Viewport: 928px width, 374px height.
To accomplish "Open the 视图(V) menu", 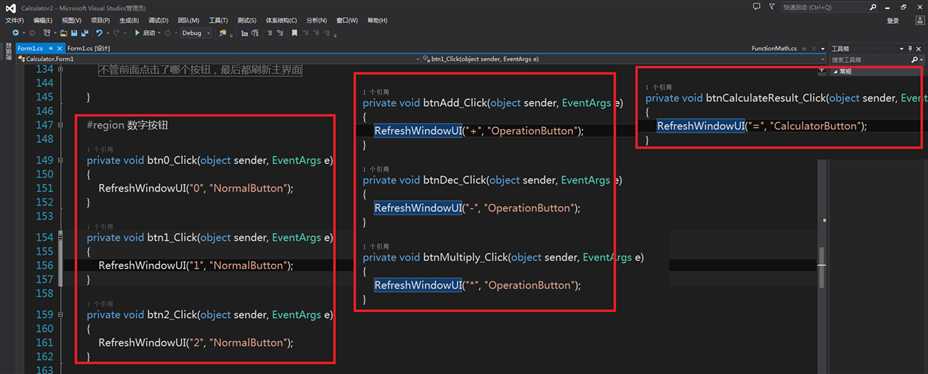I will click(72, 20).
